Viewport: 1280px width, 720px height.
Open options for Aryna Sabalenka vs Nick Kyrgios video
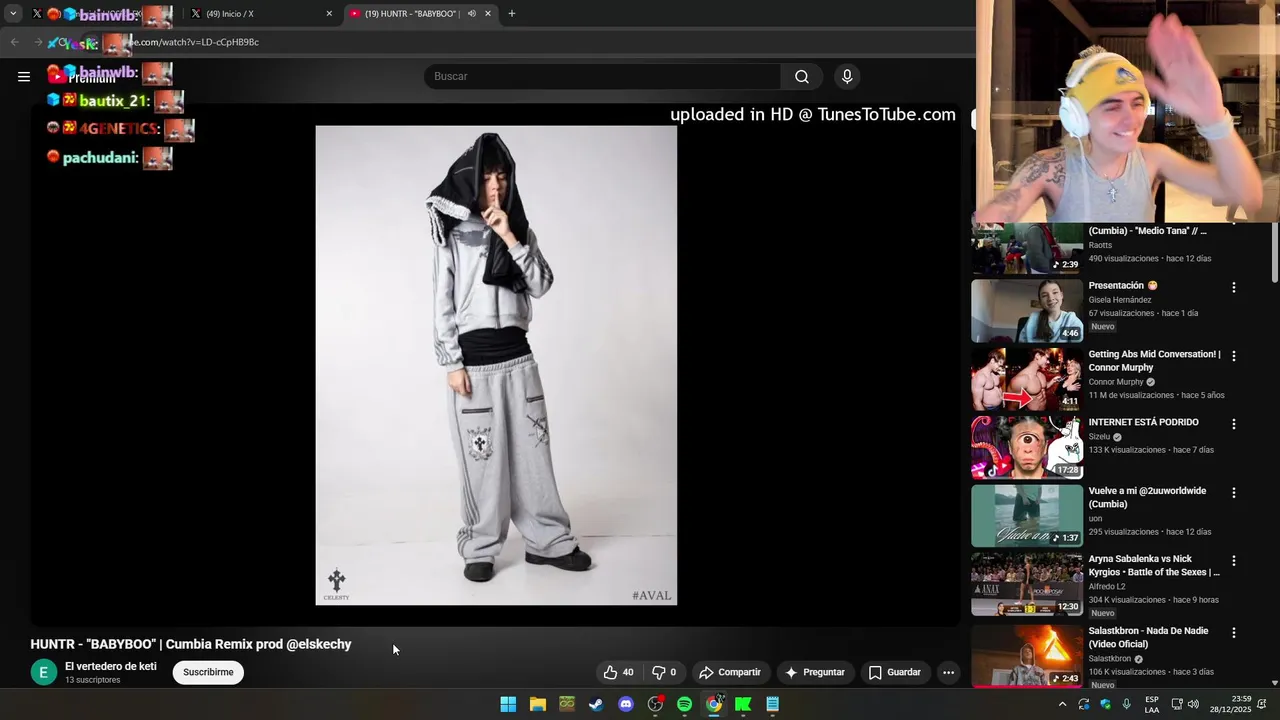coord(1234,560)
